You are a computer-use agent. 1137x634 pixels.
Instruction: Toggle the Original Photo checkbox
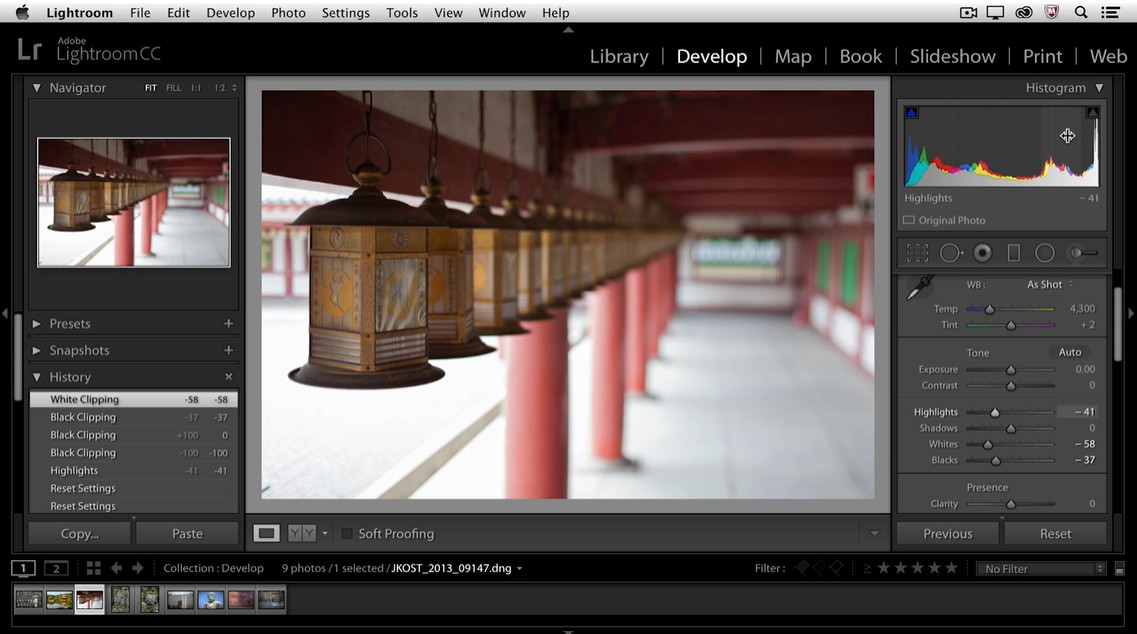coord(909,220)
